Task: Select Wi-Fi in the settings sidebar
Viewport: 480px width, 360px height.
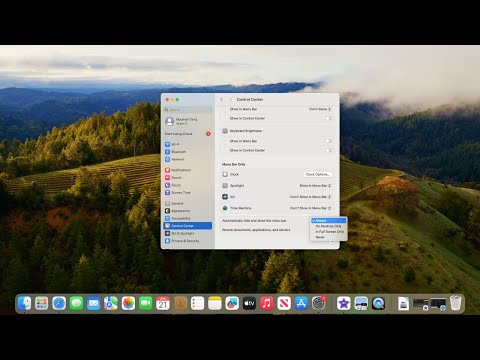Action: click(188, 144)
